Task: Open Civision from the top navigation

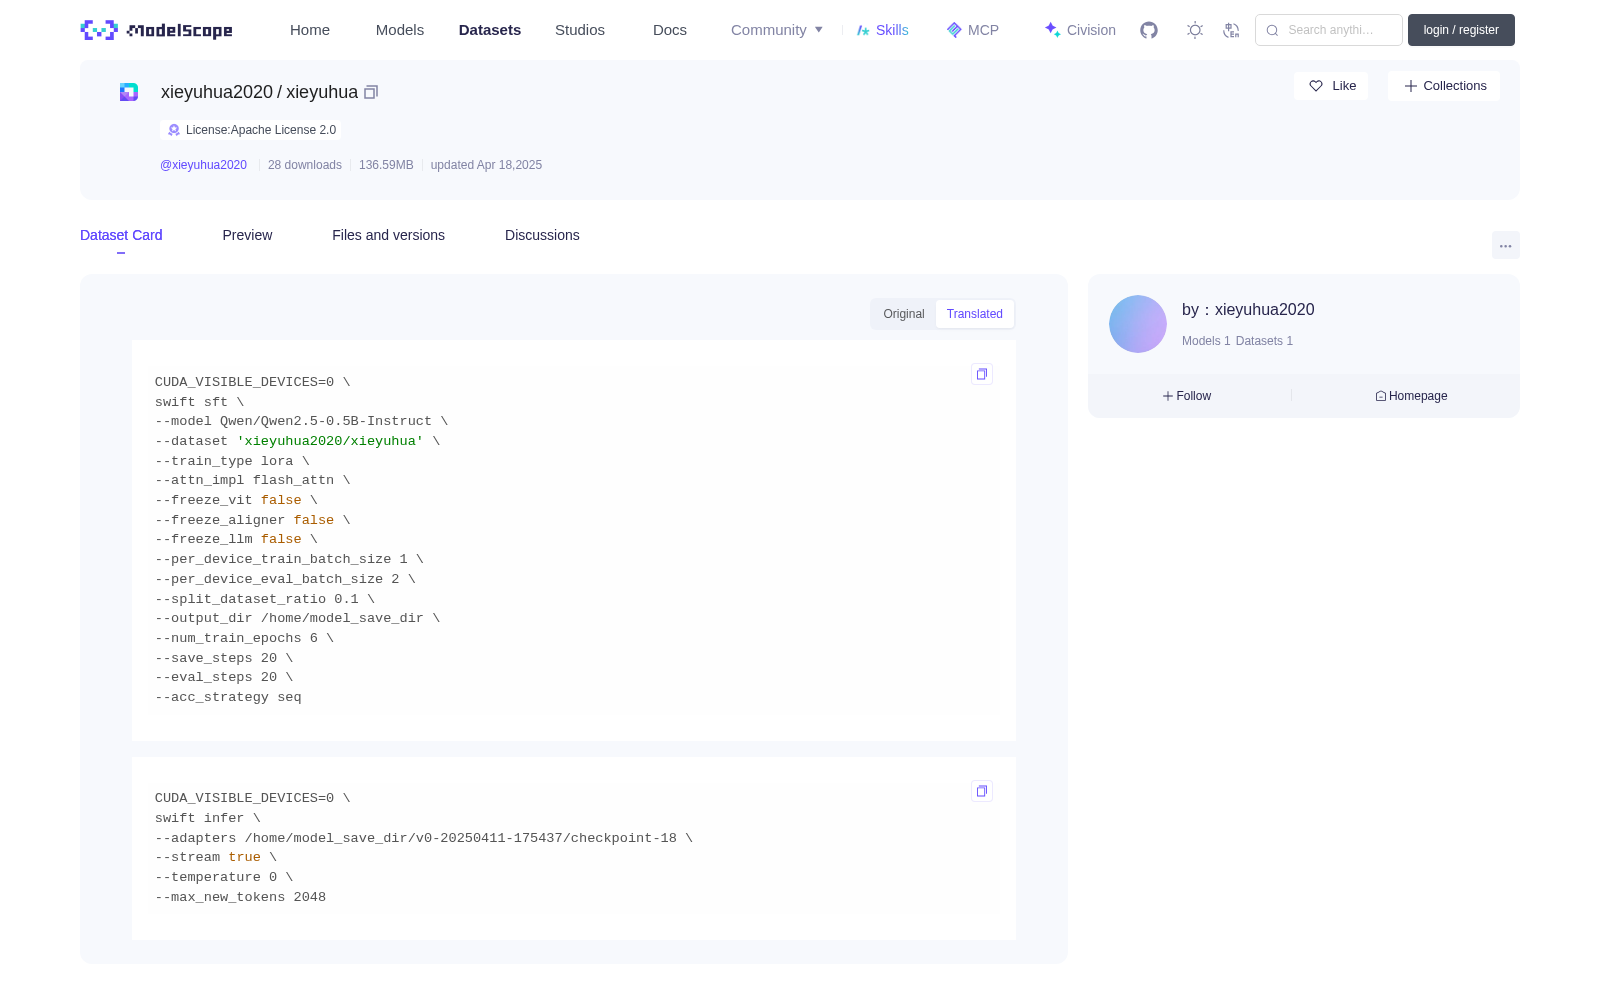Action: coord(1080,30)
